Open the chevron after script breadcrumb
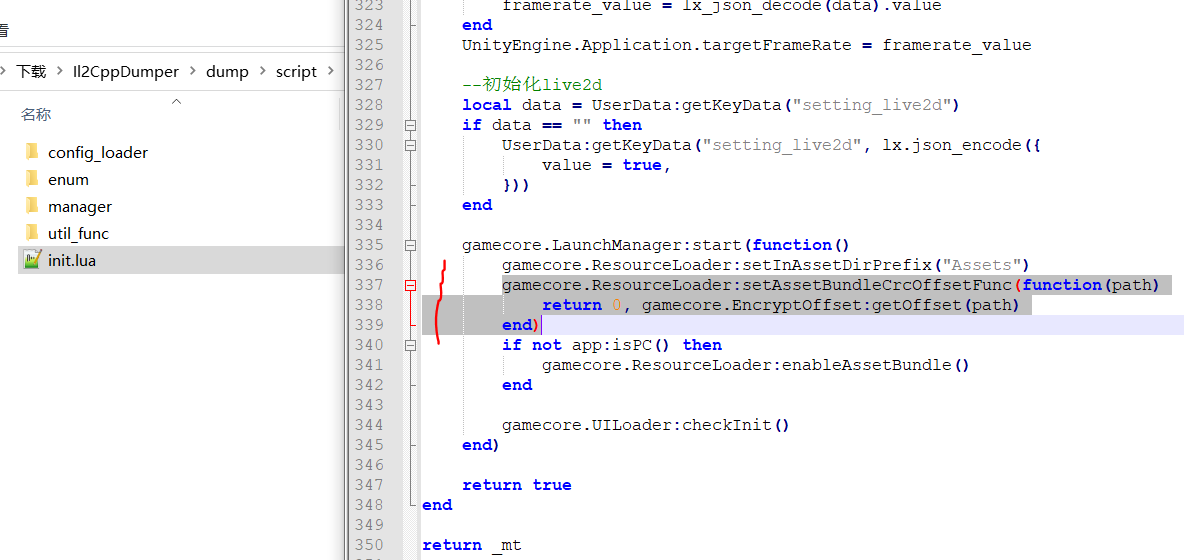 click(331, 72)
